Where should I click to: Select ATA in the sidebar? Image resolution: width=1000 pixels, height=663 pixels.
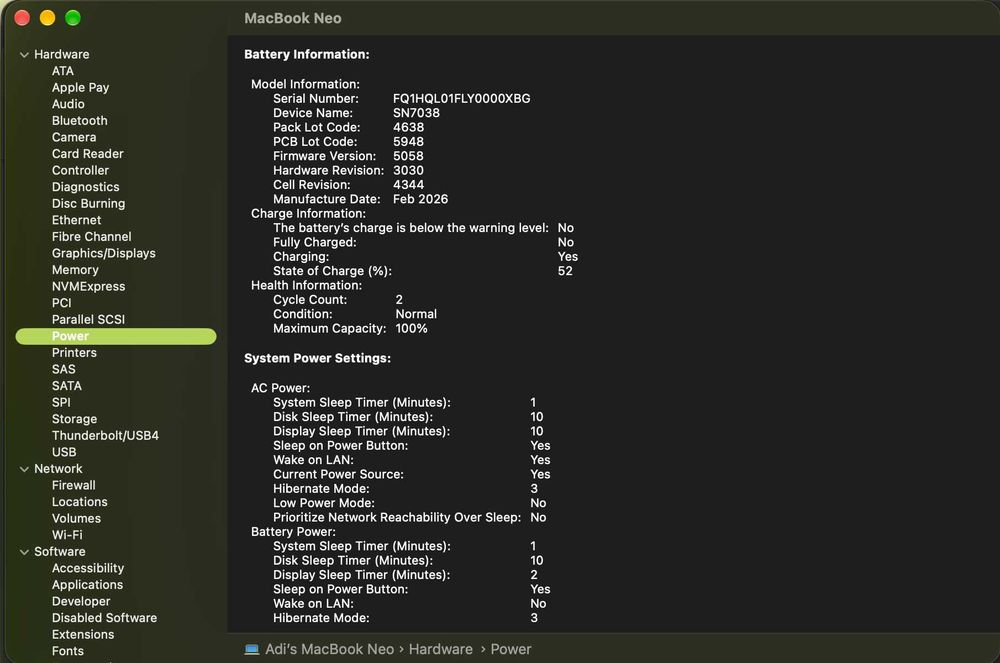[62, 71]
